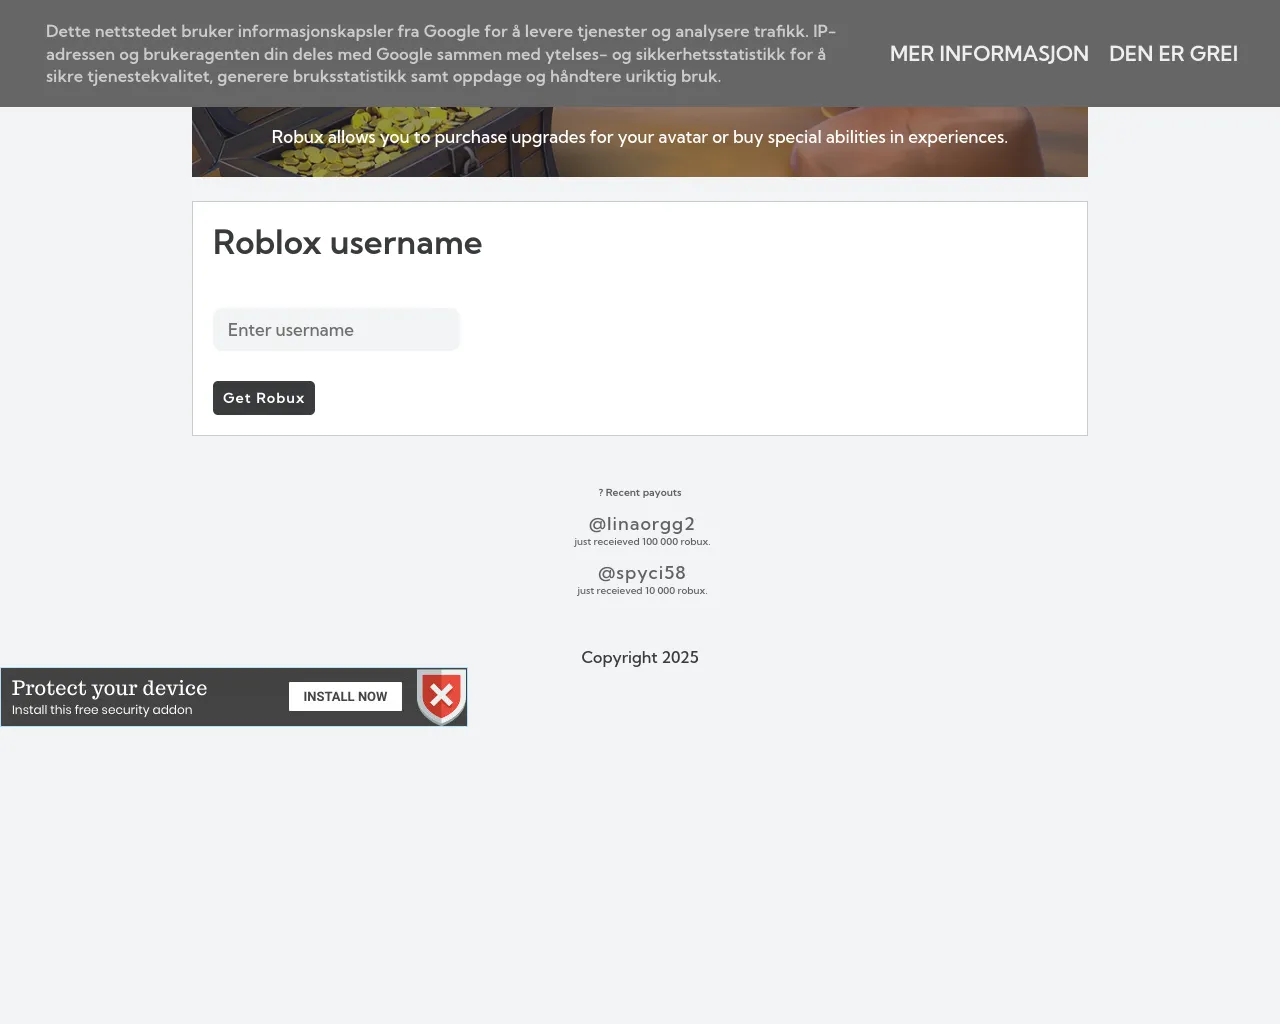
Task: Click 'just receieved 100 000 robux' text
Action: (x=642, y=542)
